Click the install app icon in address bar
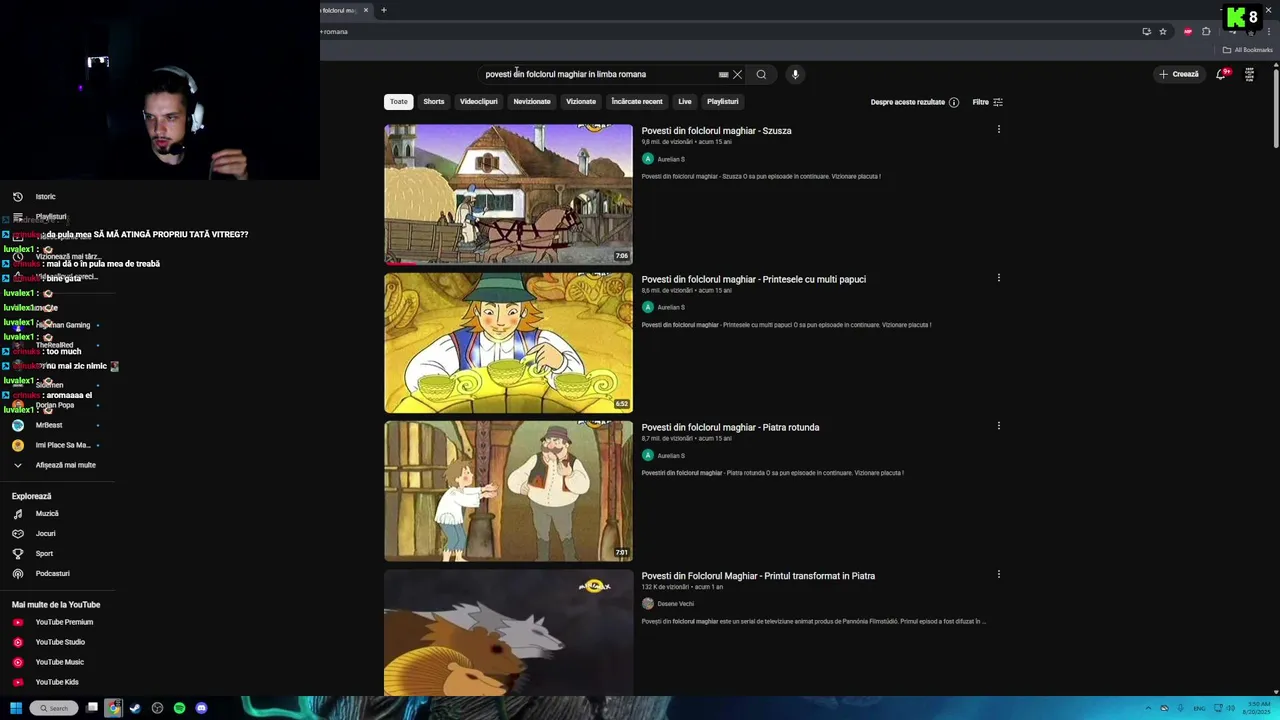 tap(1146, 32)
